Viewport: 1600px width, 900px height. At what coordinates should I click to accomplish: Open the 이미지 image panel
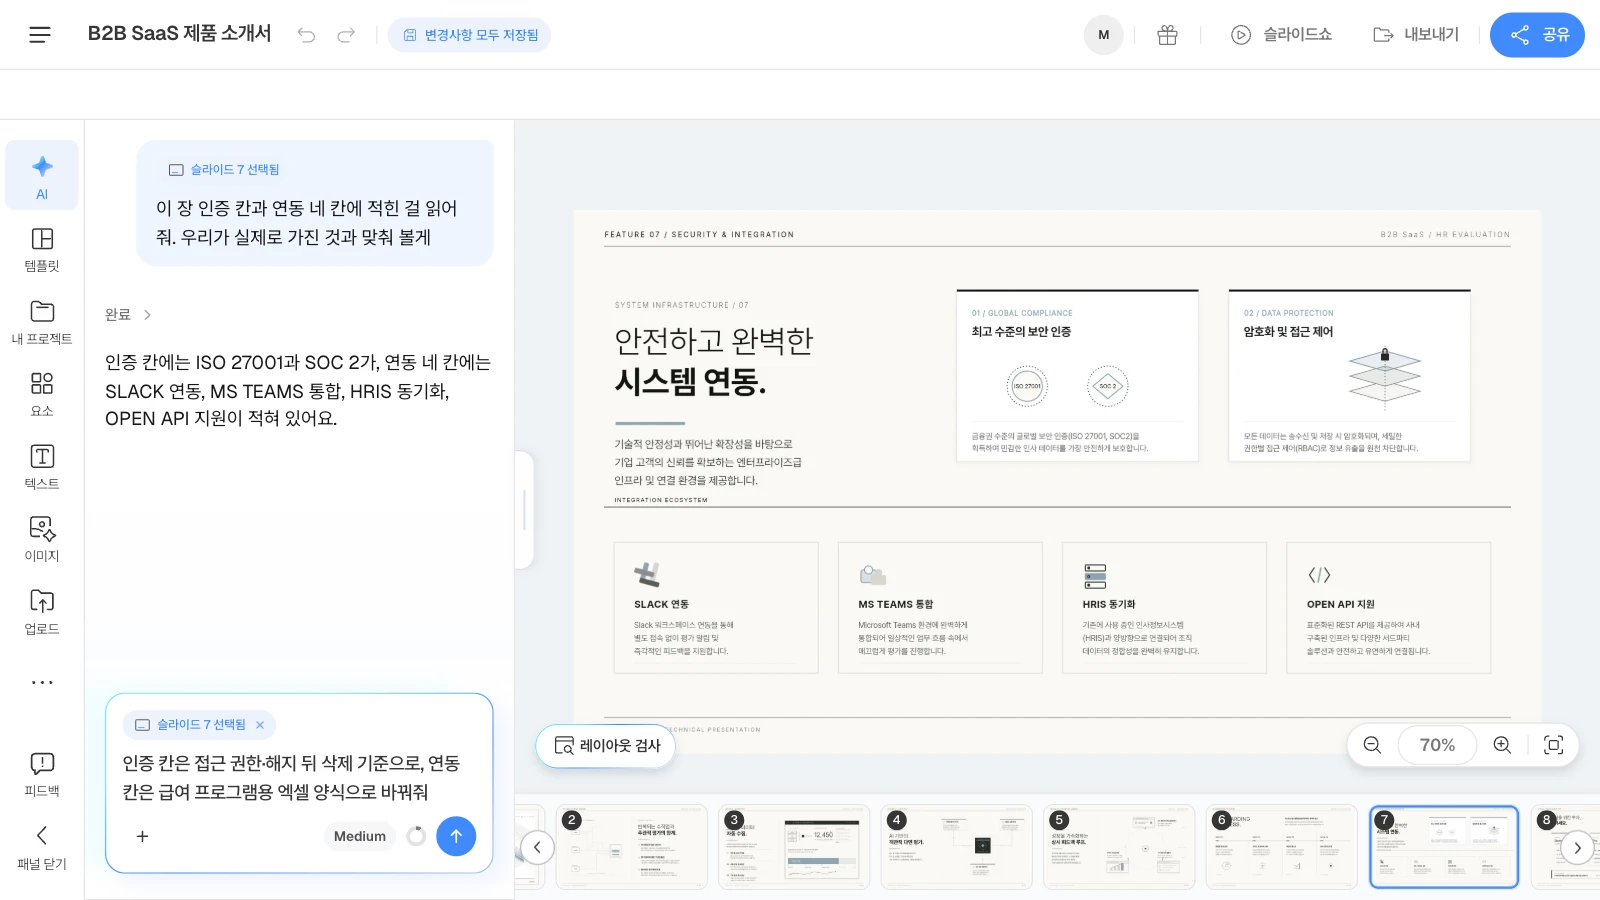coord(42,539)
